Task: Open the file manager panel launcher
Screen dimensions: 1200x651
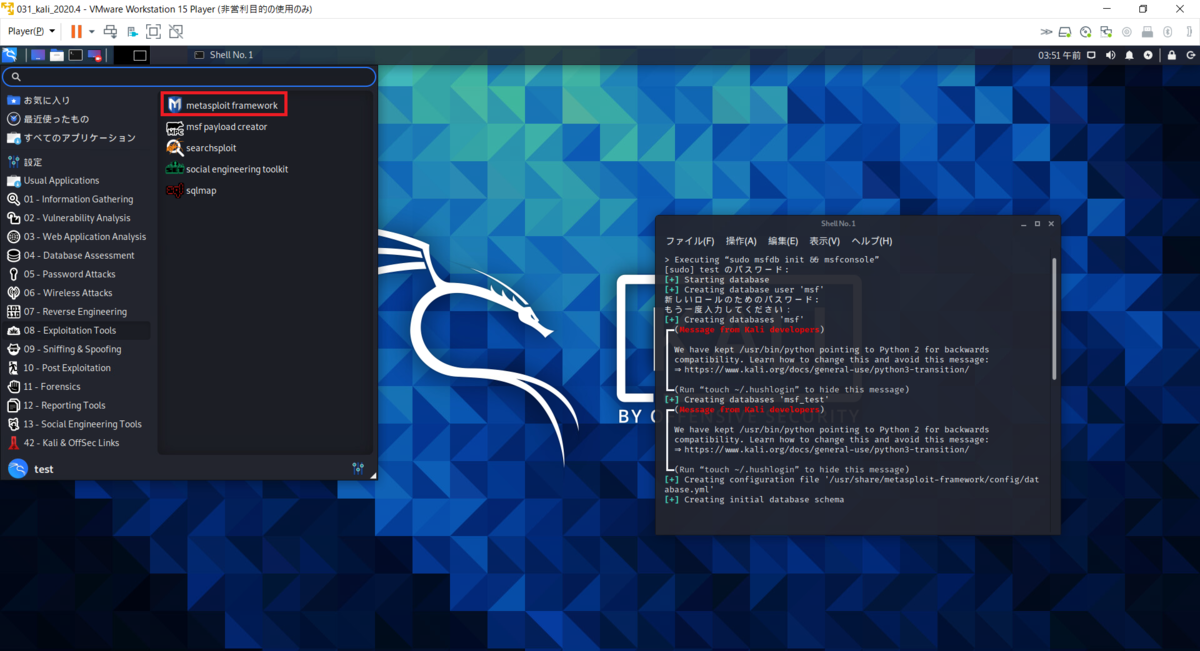Action: 57,55
